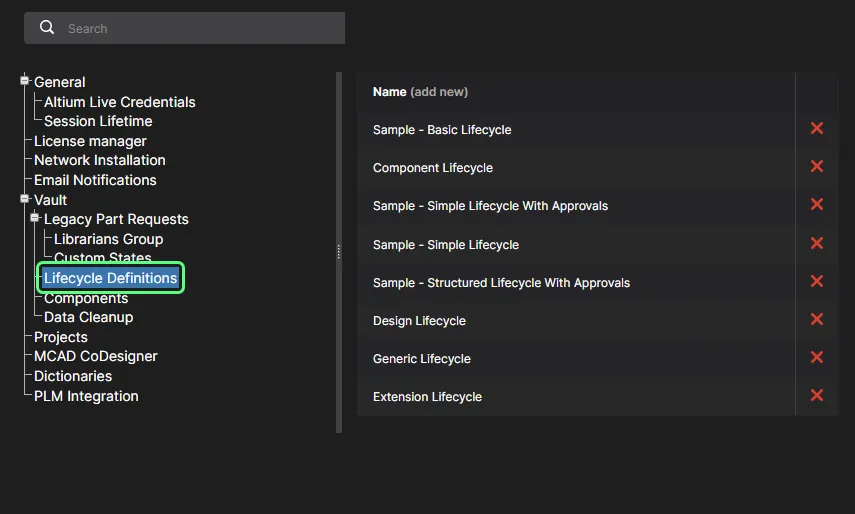Image resolution: width=855 pixels, height=514 pixels.
Task: Click the search magnifier icon
Action: [47, 28]
